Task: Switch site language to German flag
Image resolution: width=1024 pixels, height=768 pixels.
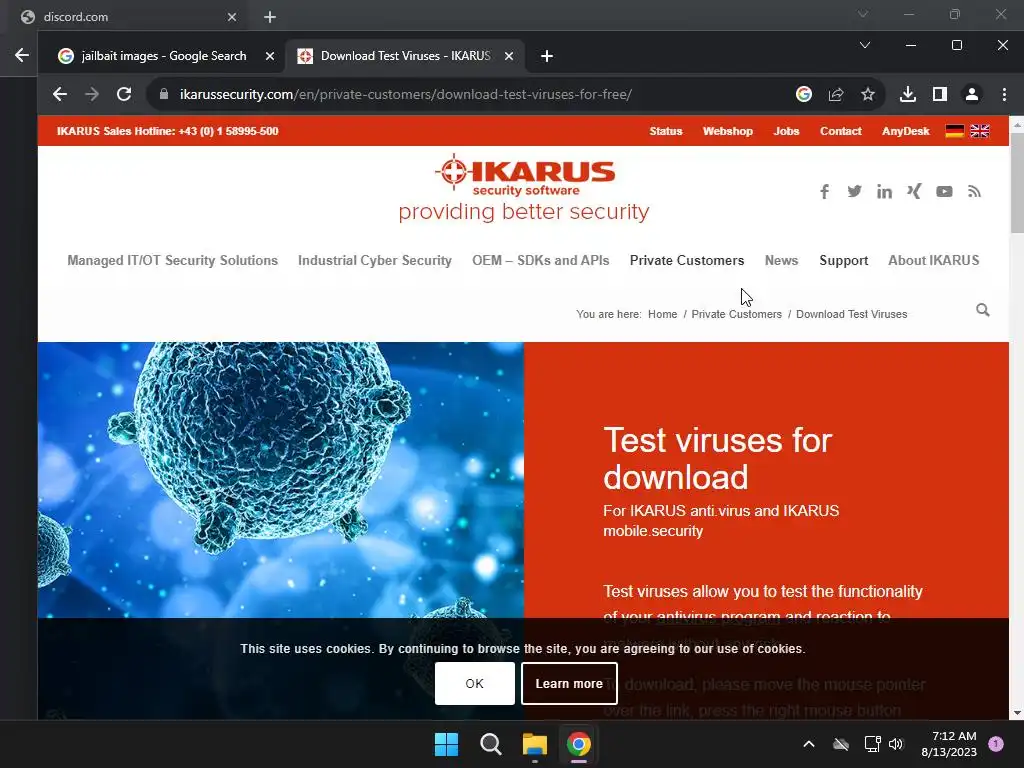Action: (x=954, y=131)
